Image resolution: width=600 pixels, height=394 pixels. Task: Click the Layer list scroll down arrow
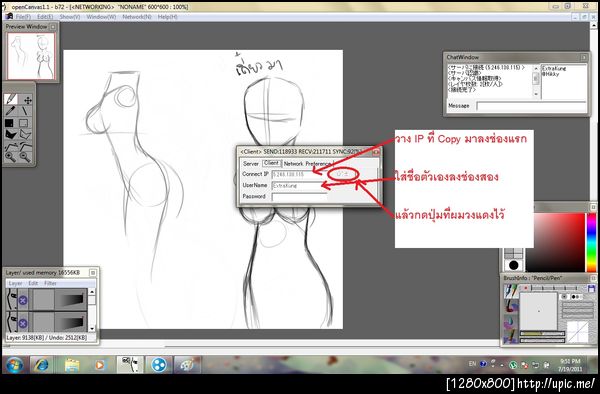pos(92,328)
